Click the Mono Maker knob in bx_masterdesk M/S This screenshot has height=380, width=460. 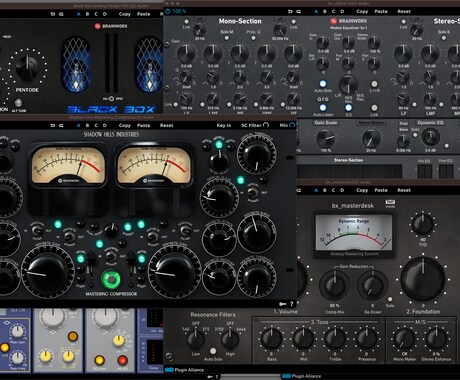click(404, 339)
